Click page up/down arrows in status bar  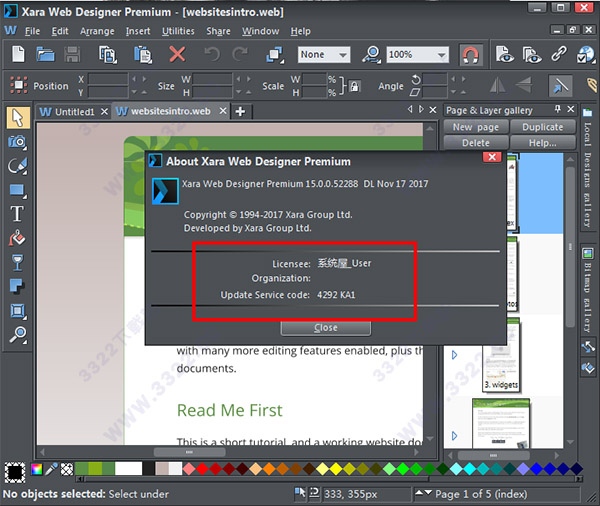click(x=423, y=493)
